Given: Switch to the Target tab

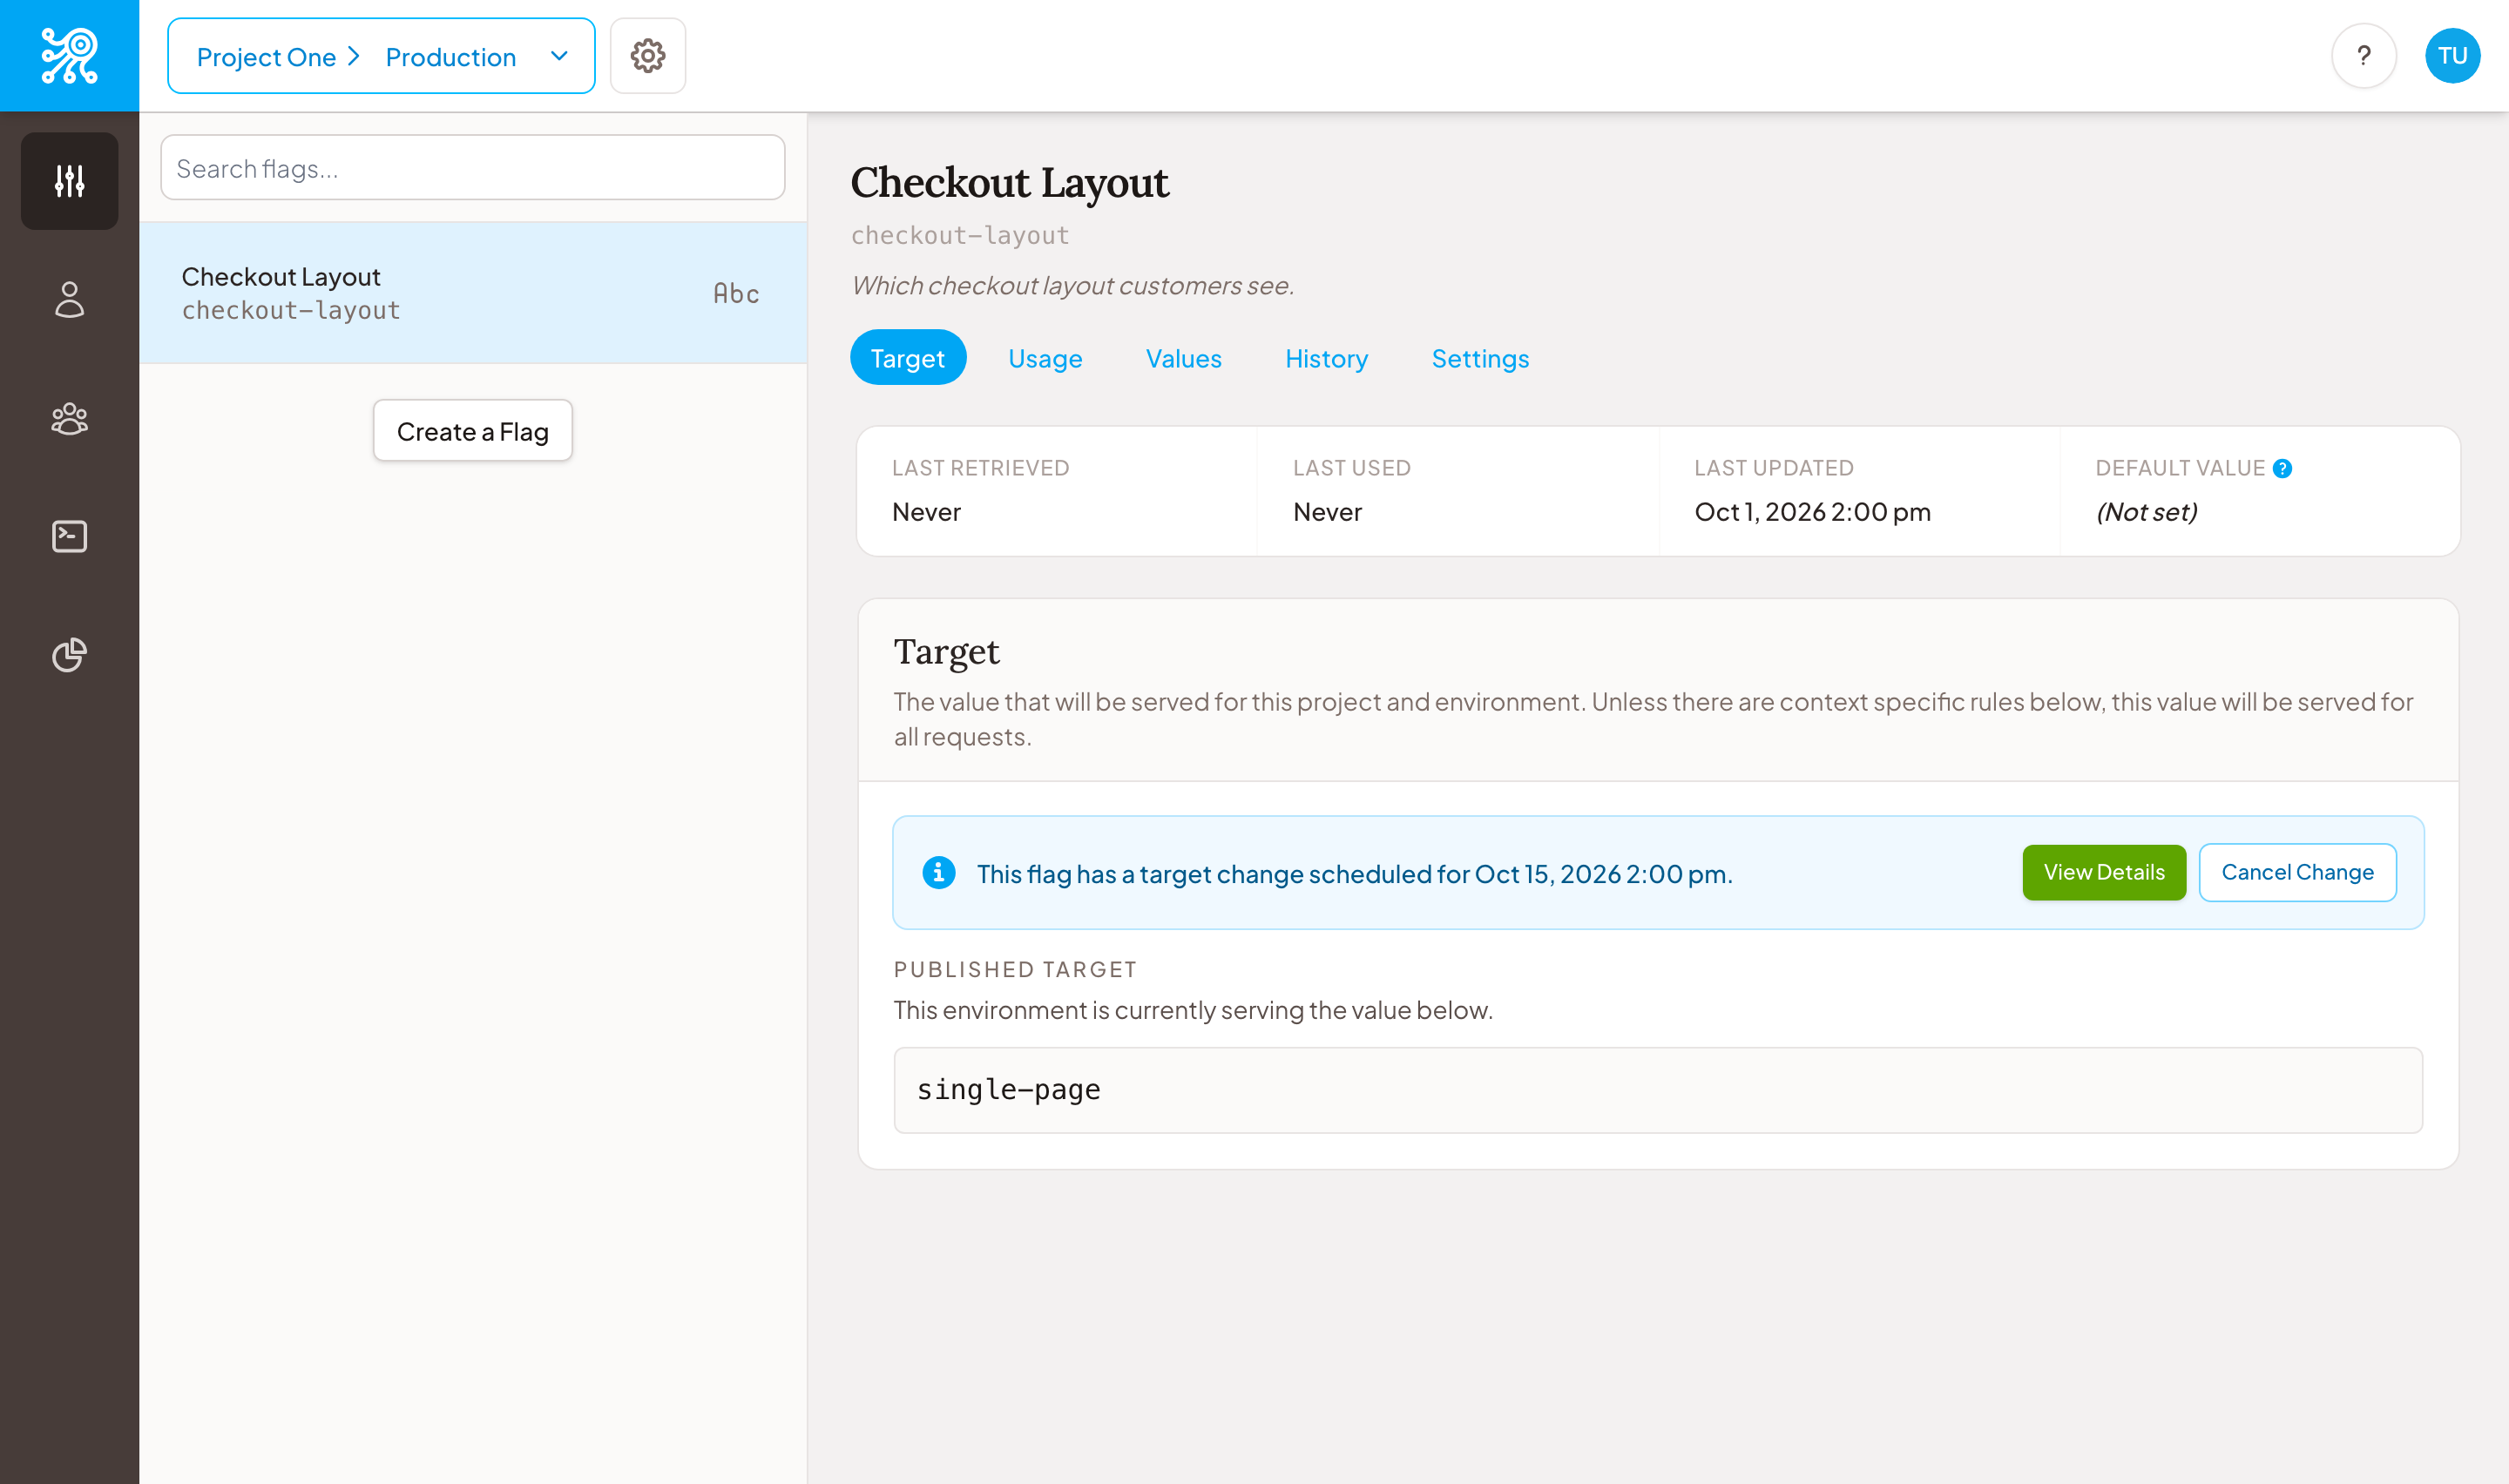Looking at the screenshot, I should click(907, 358).
